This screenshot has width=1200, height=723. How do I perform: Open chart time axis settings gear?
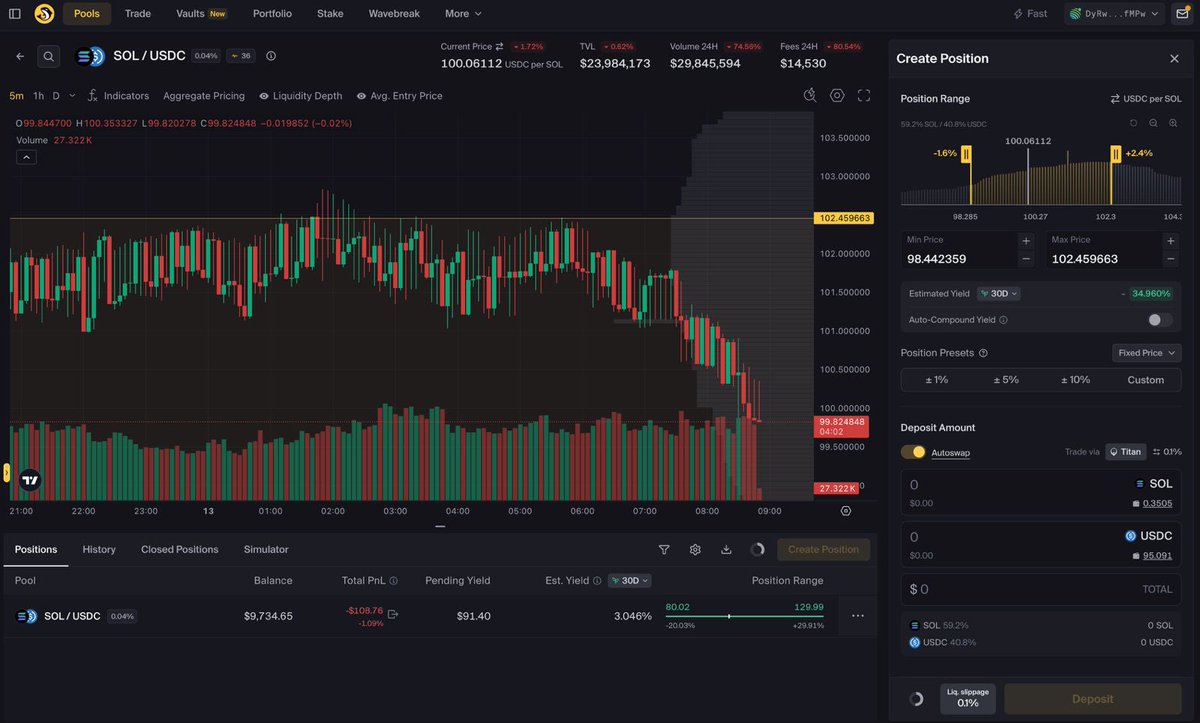pyautogui.click(x=846, y=511)
